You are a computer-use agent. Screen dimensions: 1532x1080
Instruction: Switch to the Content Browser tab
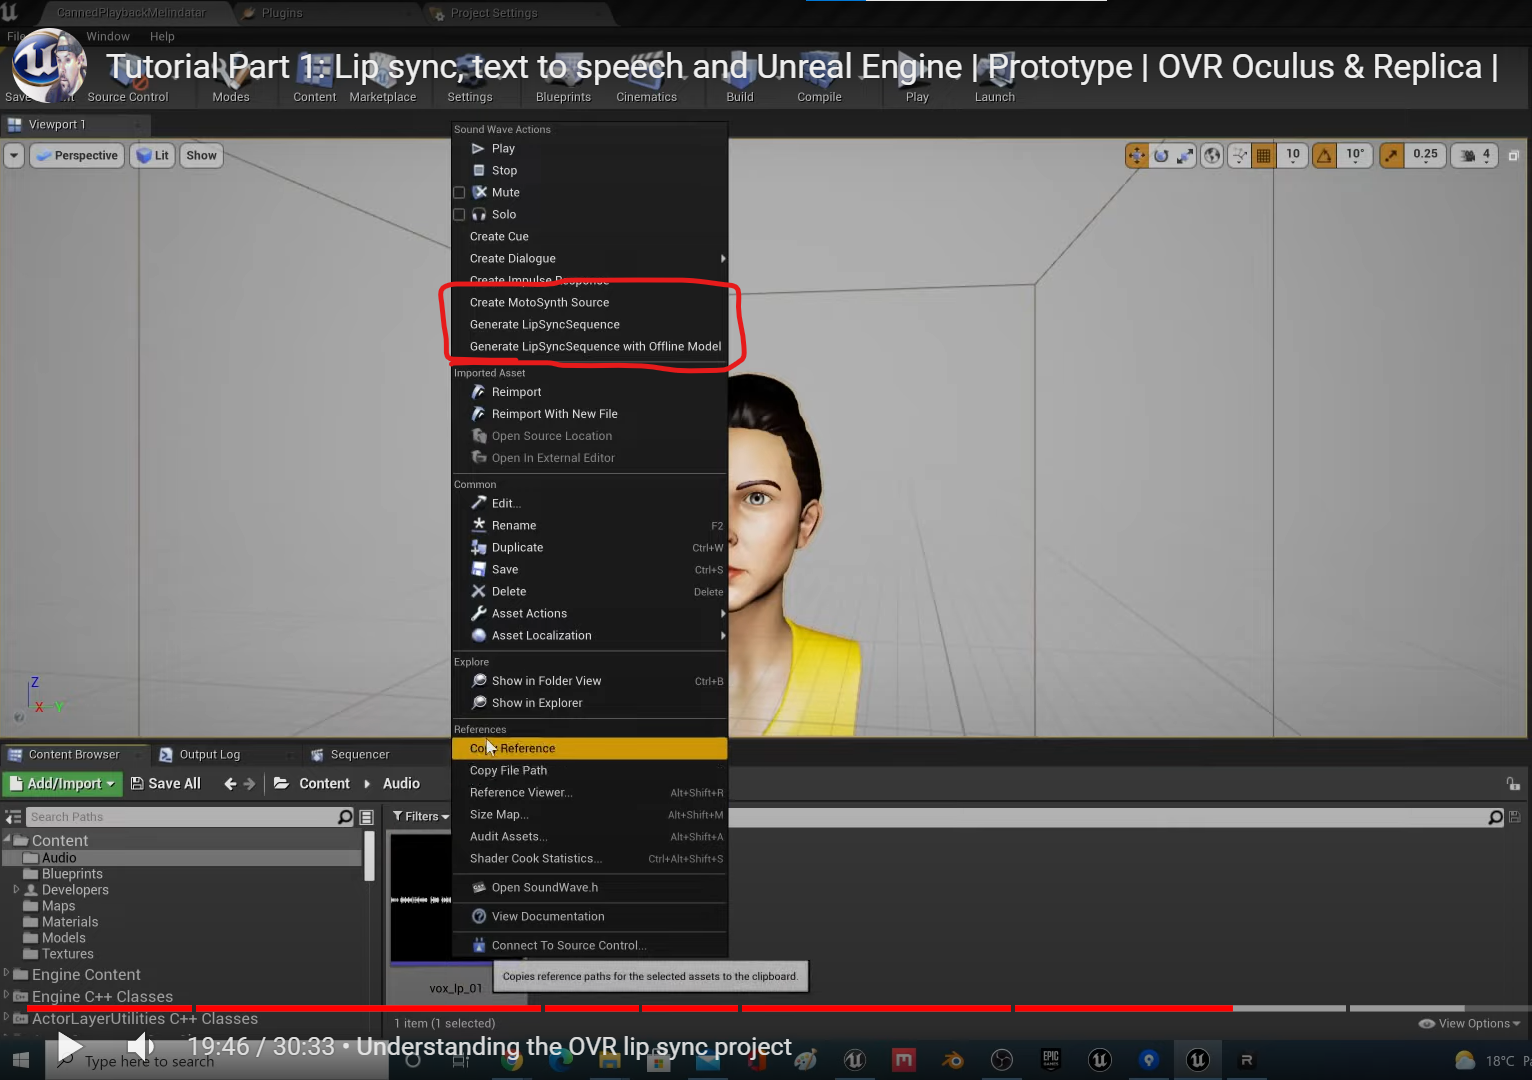74,755
